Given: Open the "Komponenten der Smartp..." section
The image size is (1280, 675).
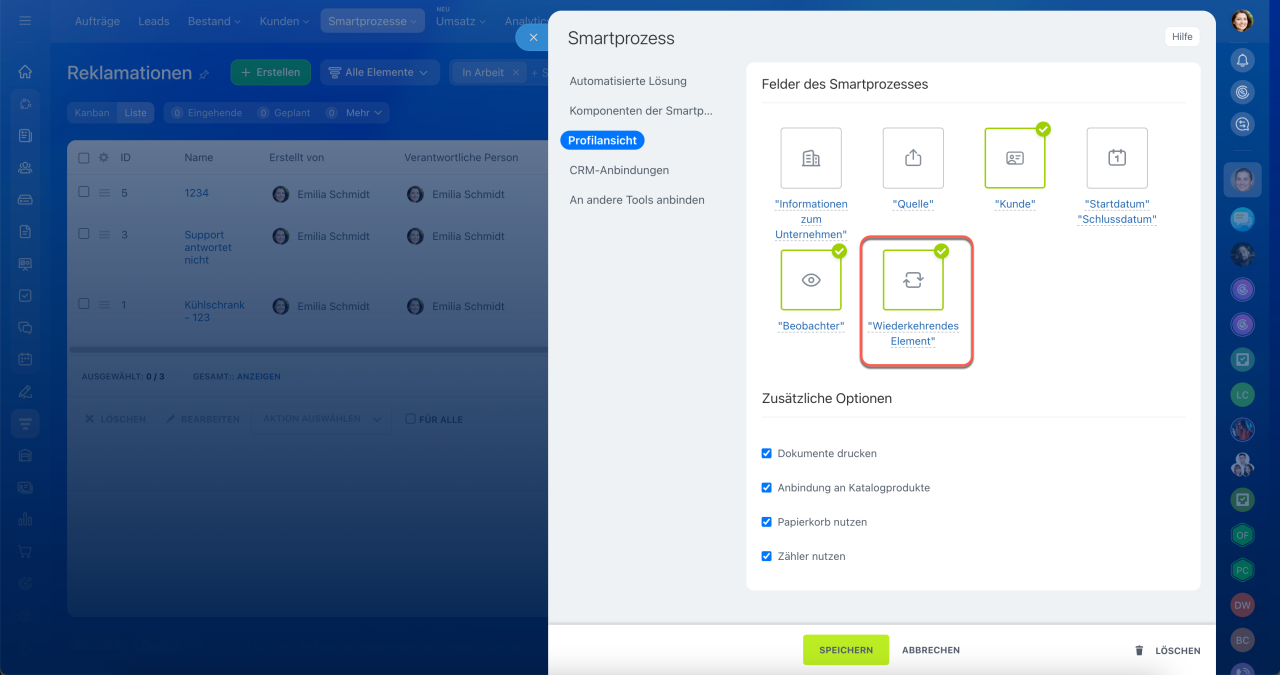Looking at the screenshot, I should pos(640,111).
